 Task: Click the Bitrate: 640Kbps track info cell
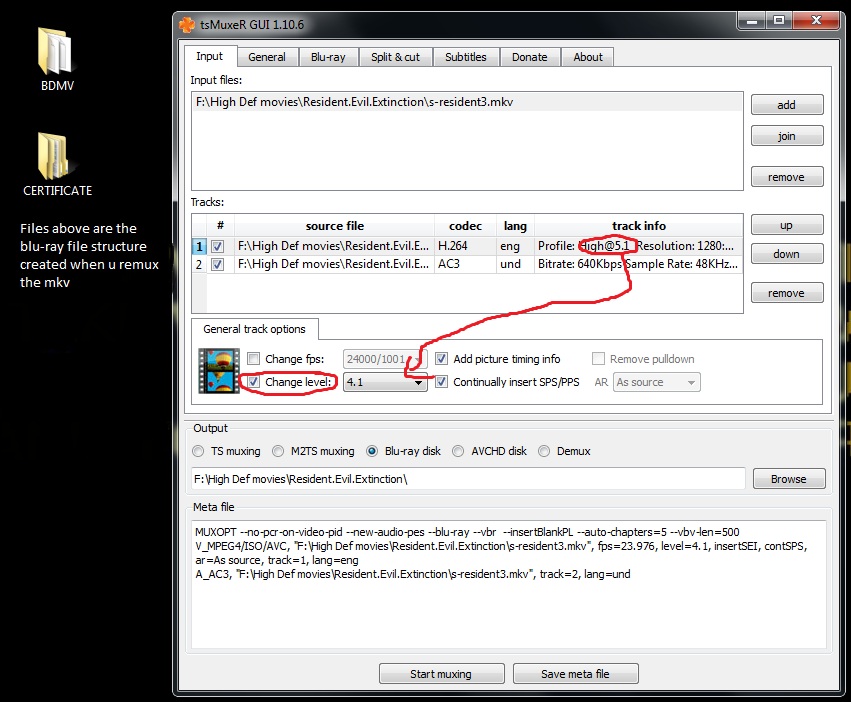pyautogui.click(x=638, y=264)
